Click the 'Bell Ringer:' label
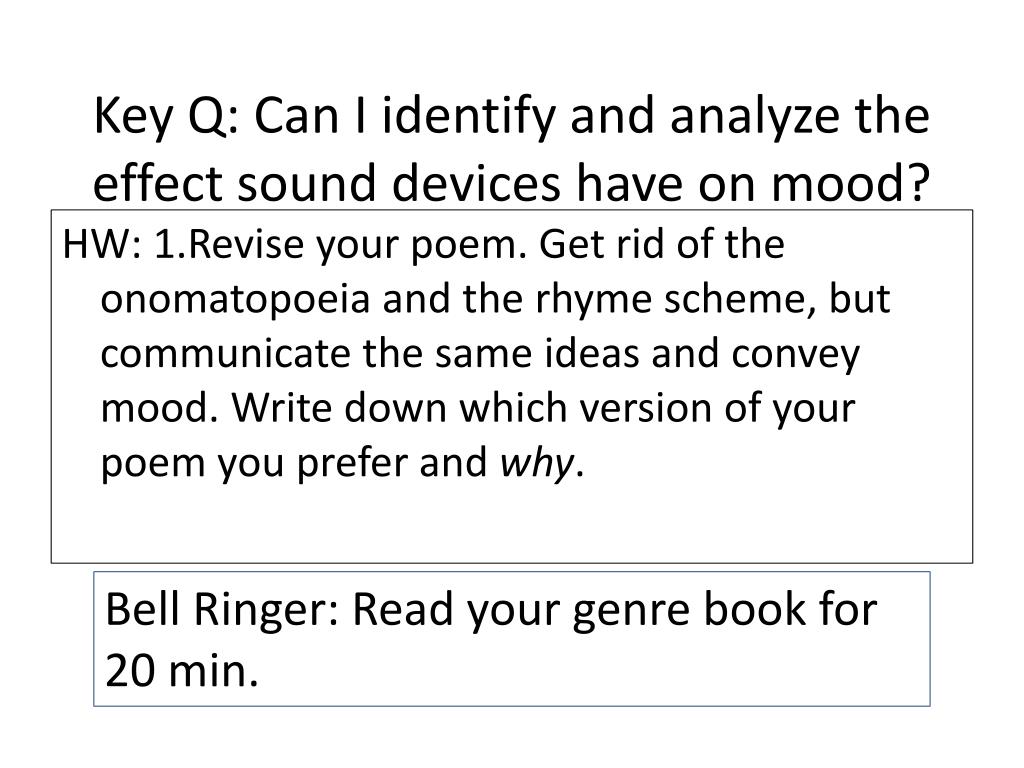The height and width of the screenshot is (768, 1024). tap(222, 610)
